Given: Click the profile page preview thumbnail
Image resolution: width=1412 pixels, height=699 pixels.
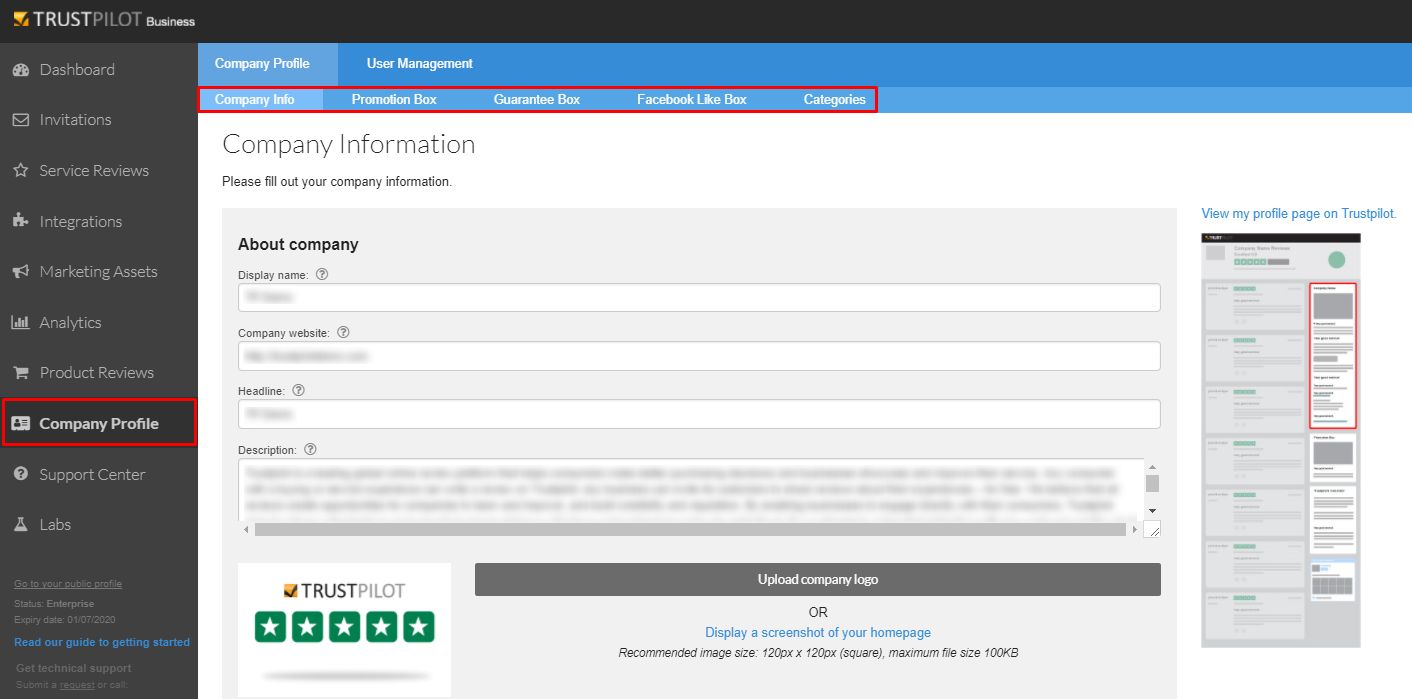Looking at the screenshot, I should (x=1281, y=440).
